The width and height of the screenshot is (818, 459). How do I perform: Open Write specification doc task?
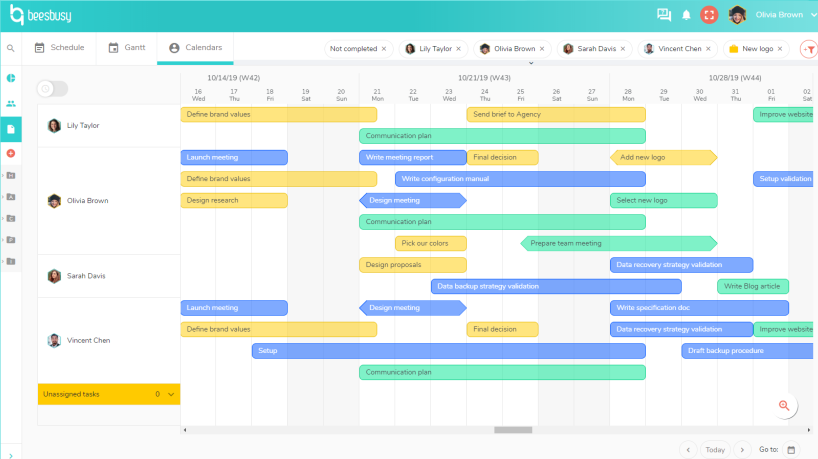coord(699,308)
